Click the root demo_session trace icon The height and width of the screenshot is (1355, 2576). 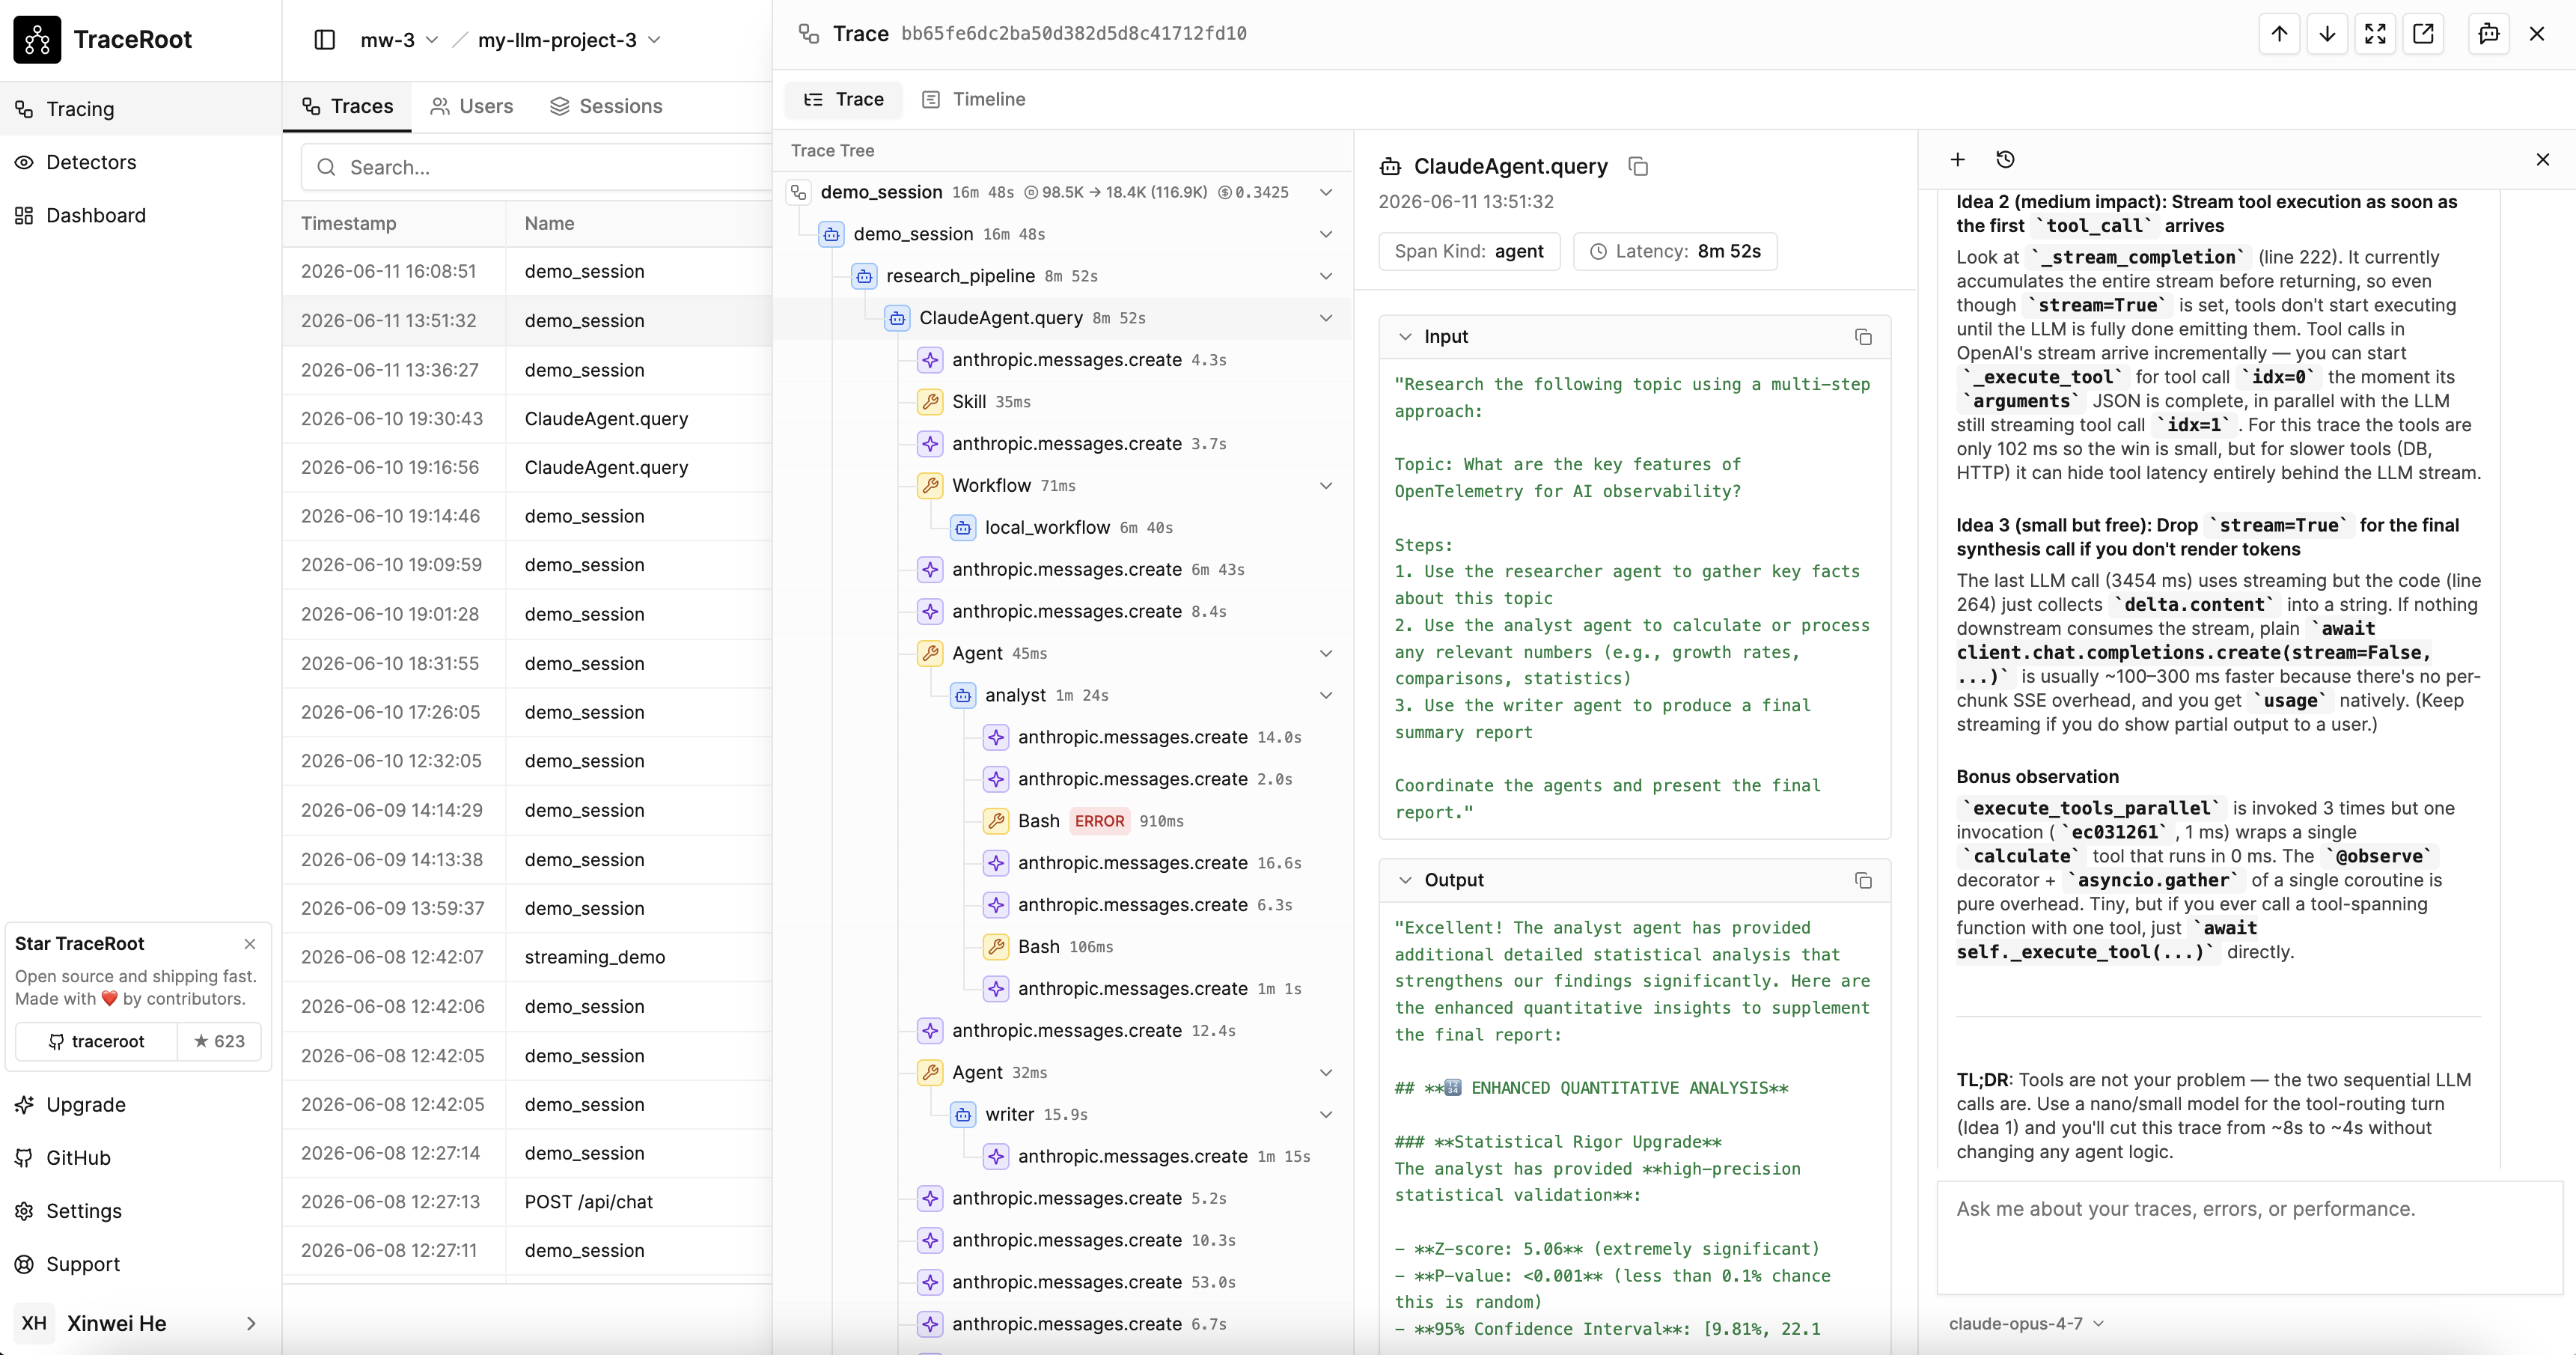(798, 192)
